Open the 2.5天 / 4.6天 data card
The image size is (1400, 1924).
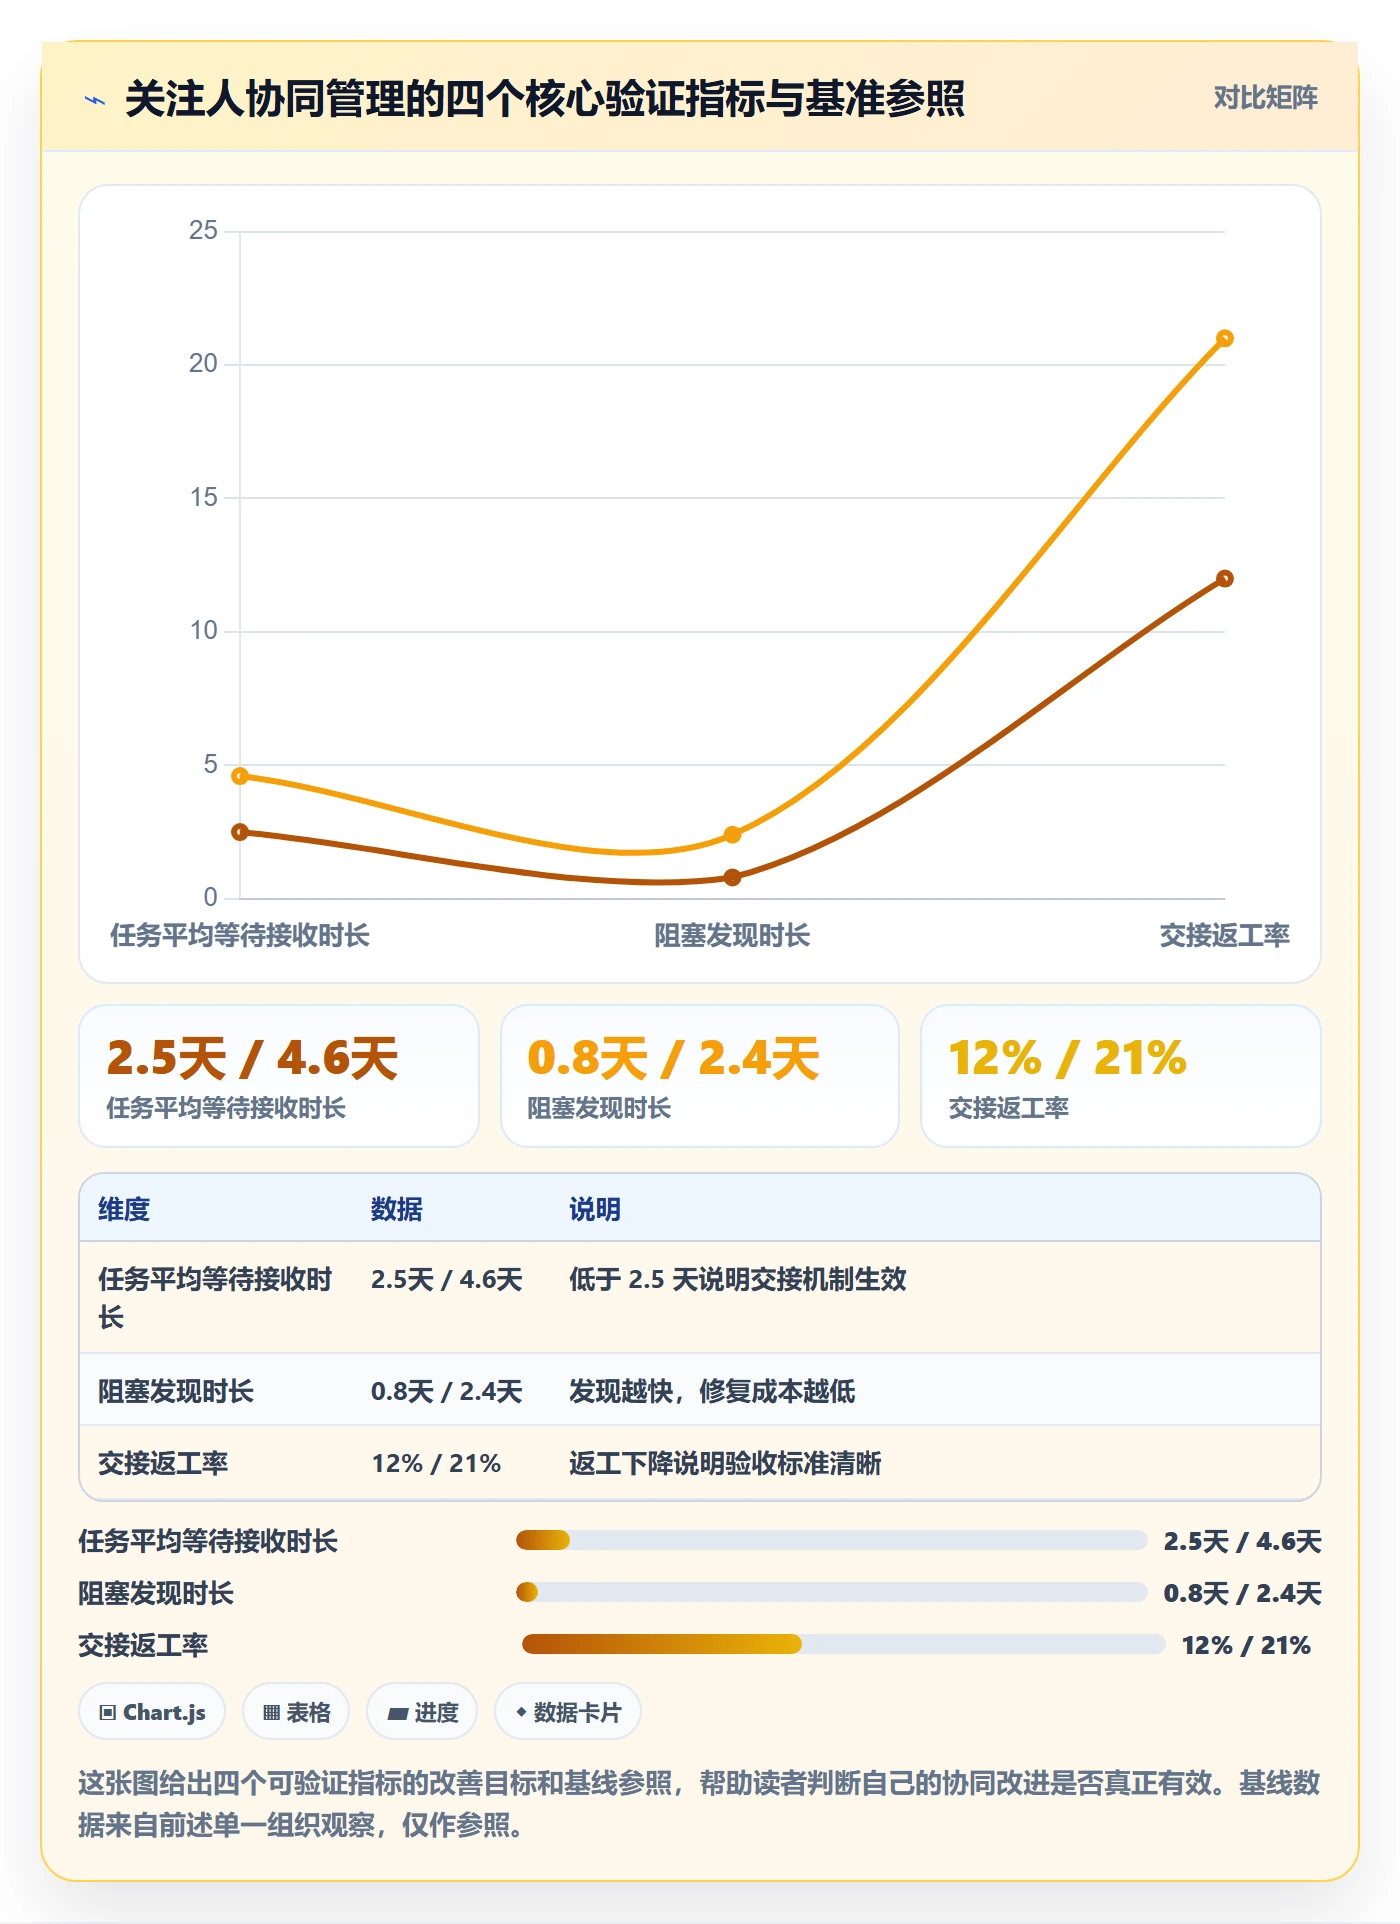tap(279, 1076)
